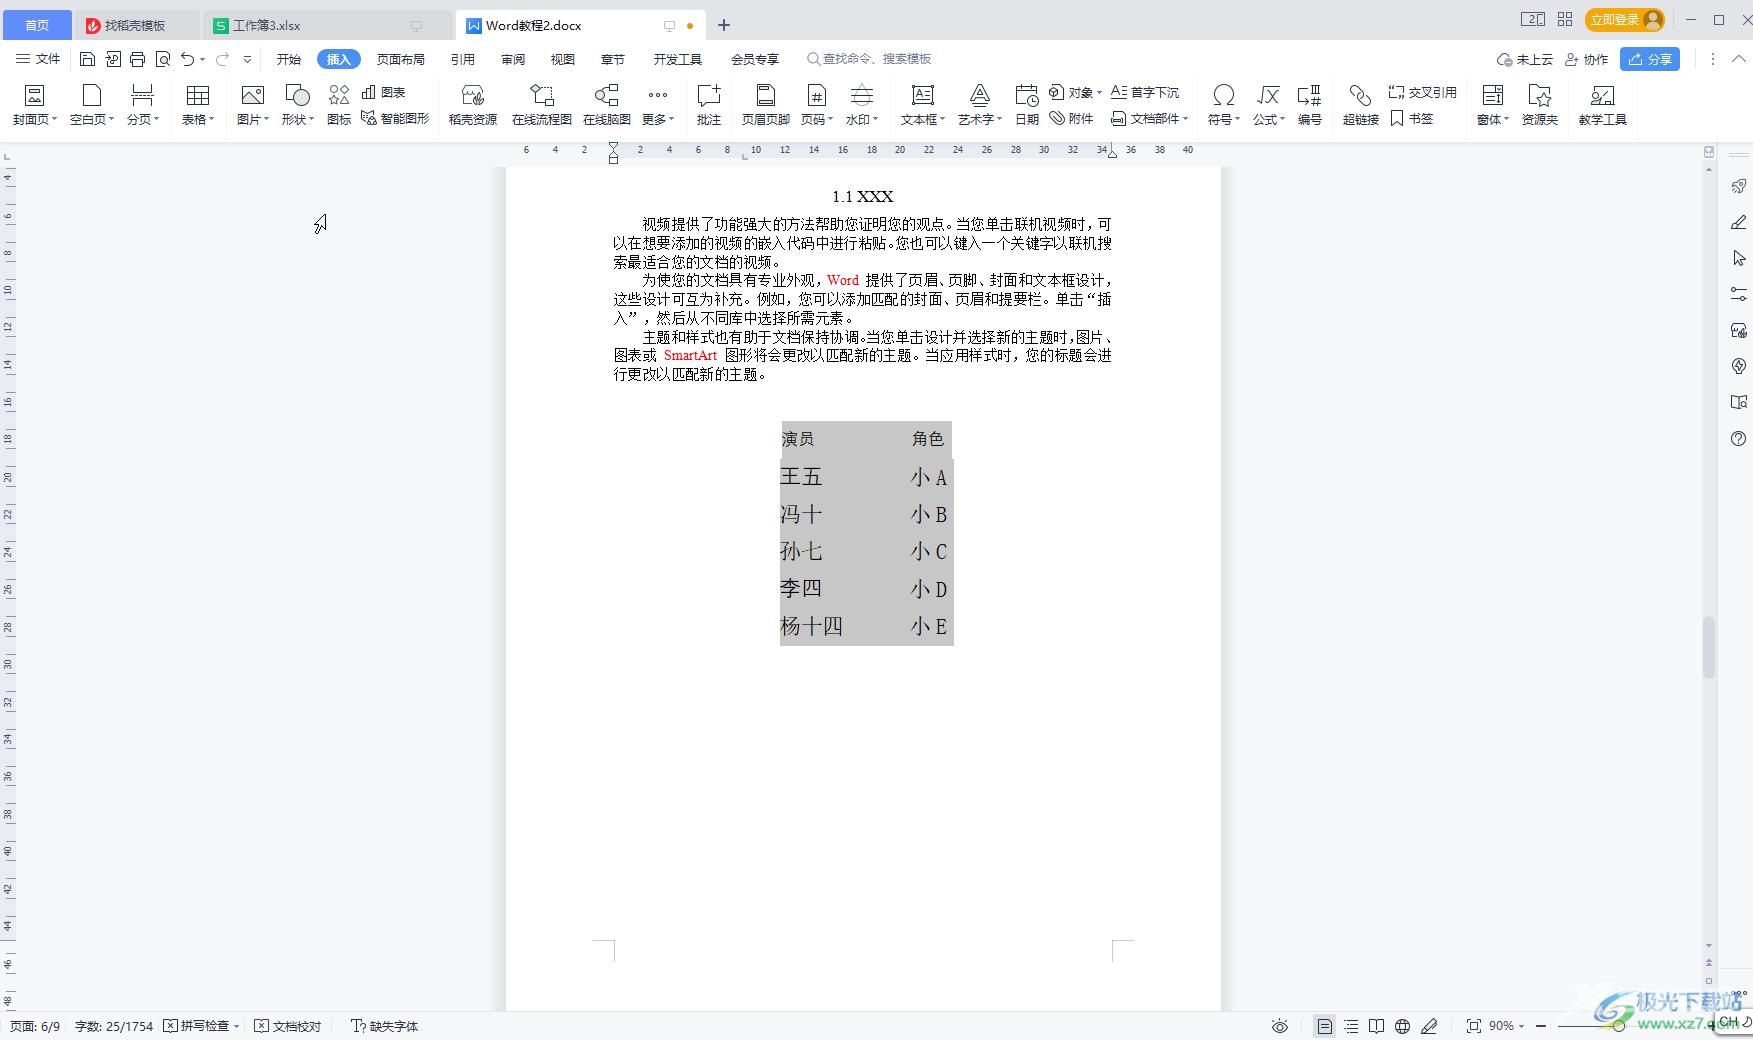This screenshot has height=1040, width=1753.
Task: Add a 批注 comment
Action: (709, 105)
